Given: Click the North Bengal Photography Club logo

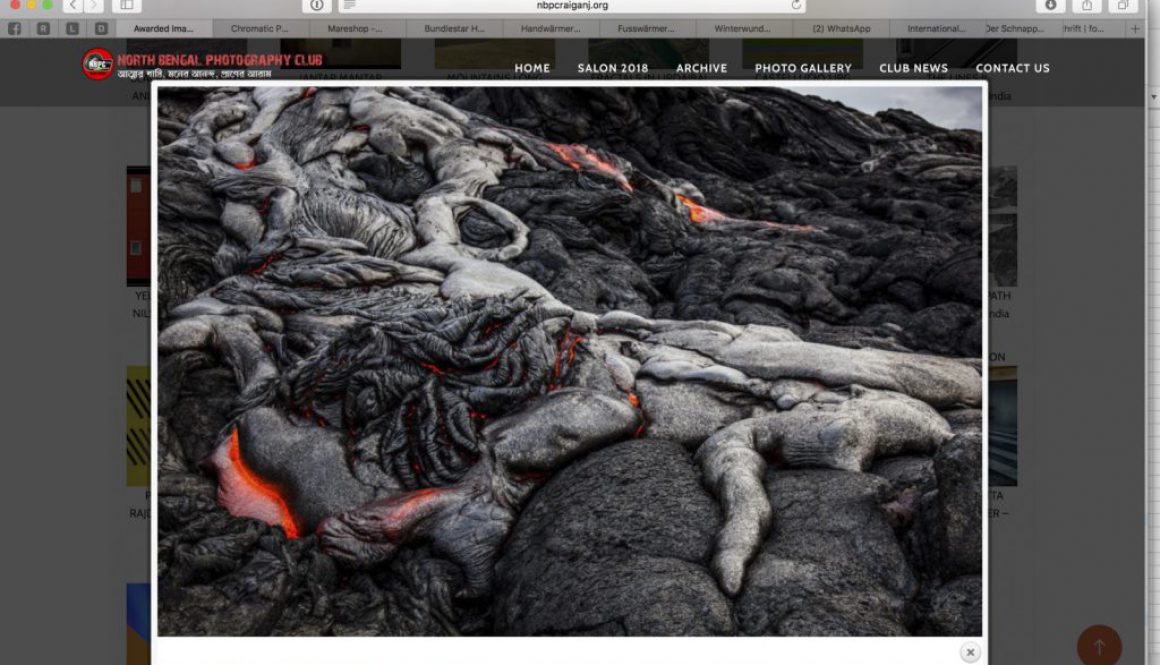Looking at the screenshot, I should point(202,65).
